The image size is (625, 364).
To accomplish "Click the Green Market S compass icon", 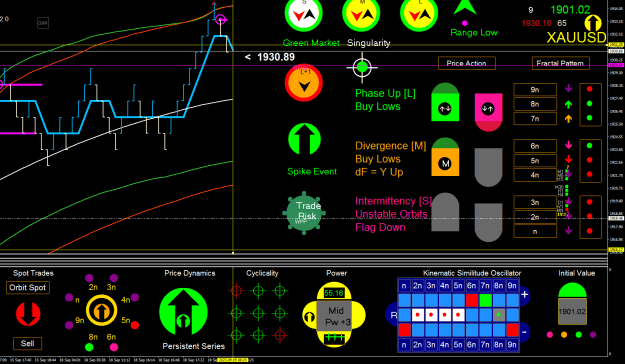I will point(304,14).
